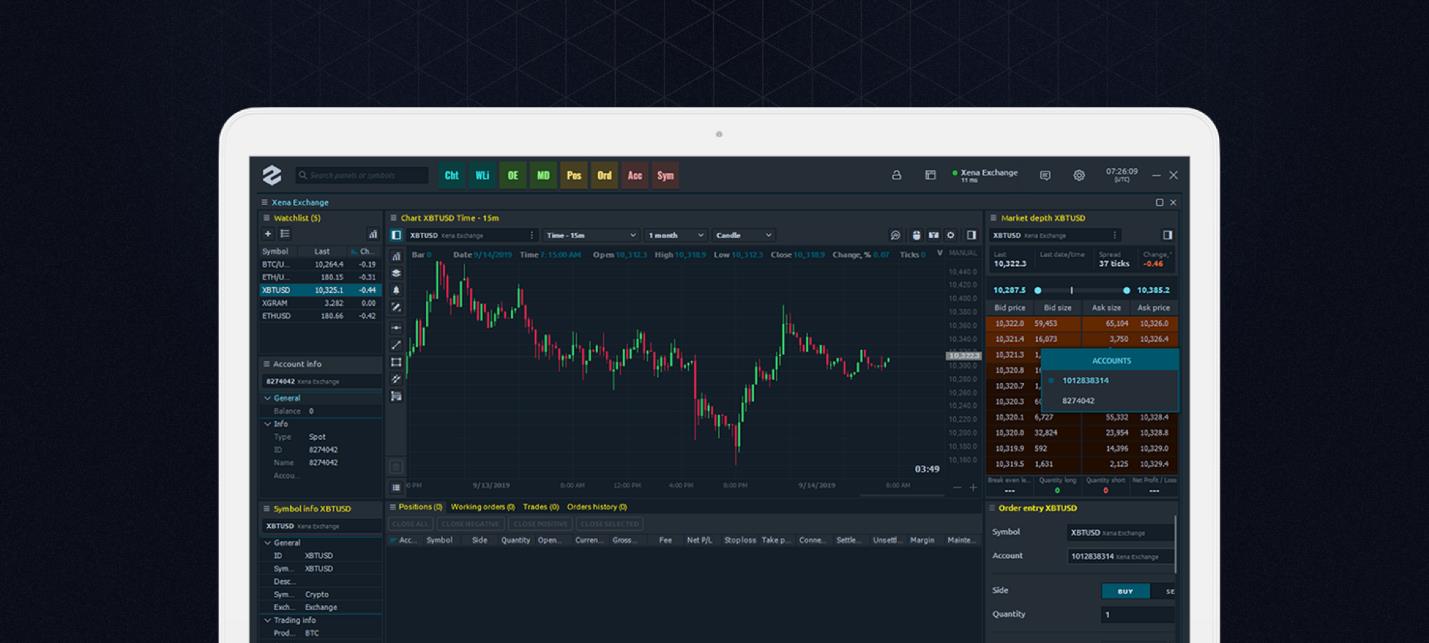Toggle the chart's left sidebar panel button
The width and height of the screenshot is (1429, 643).
coord(396,235)
